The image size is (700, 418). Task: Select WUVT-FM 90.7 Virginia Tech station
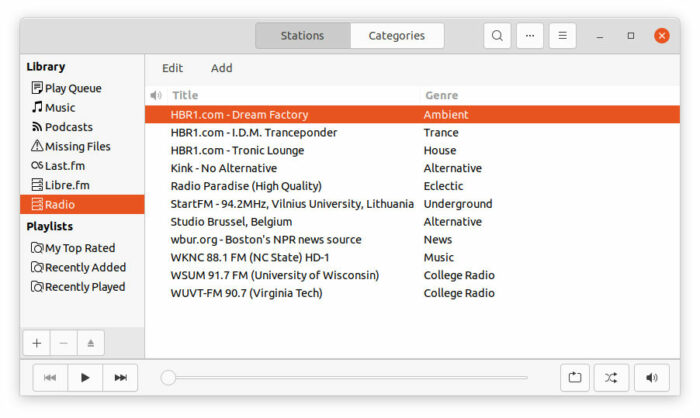coord(412,293)
